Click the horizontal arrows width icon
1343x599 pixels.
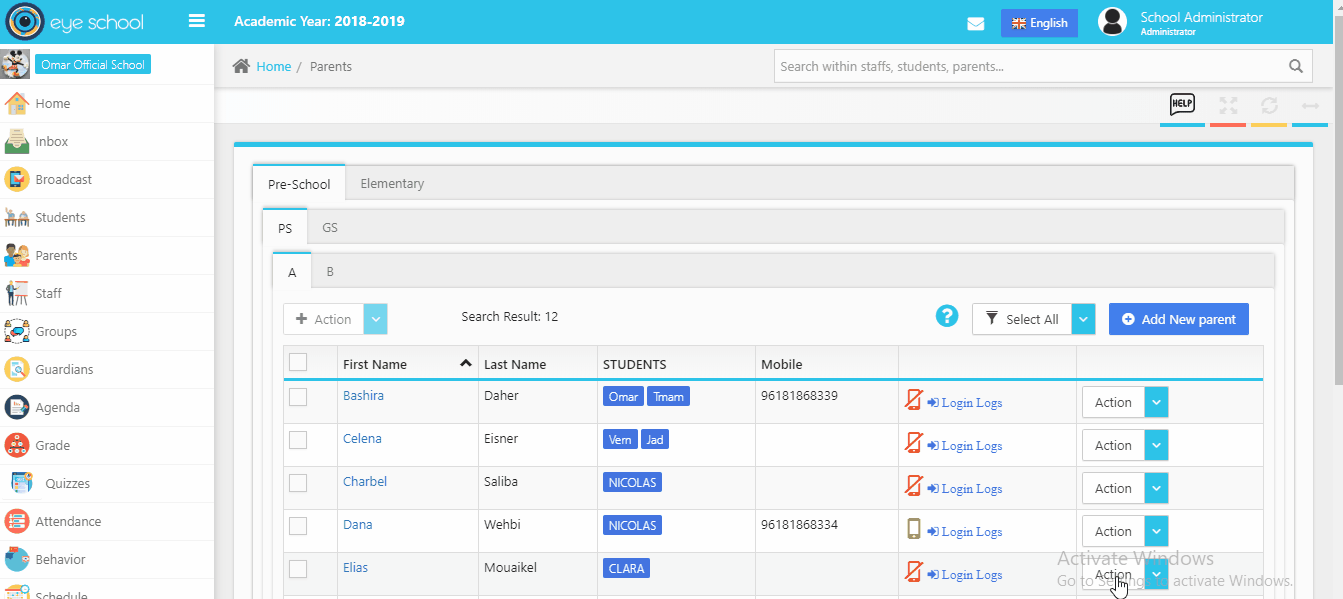1310,105
